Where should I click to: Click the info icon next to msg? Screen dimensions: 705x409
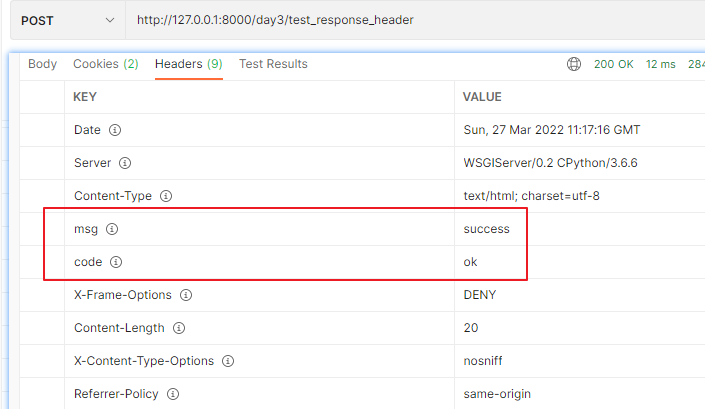pyautogui.click(x=112, y=229)
